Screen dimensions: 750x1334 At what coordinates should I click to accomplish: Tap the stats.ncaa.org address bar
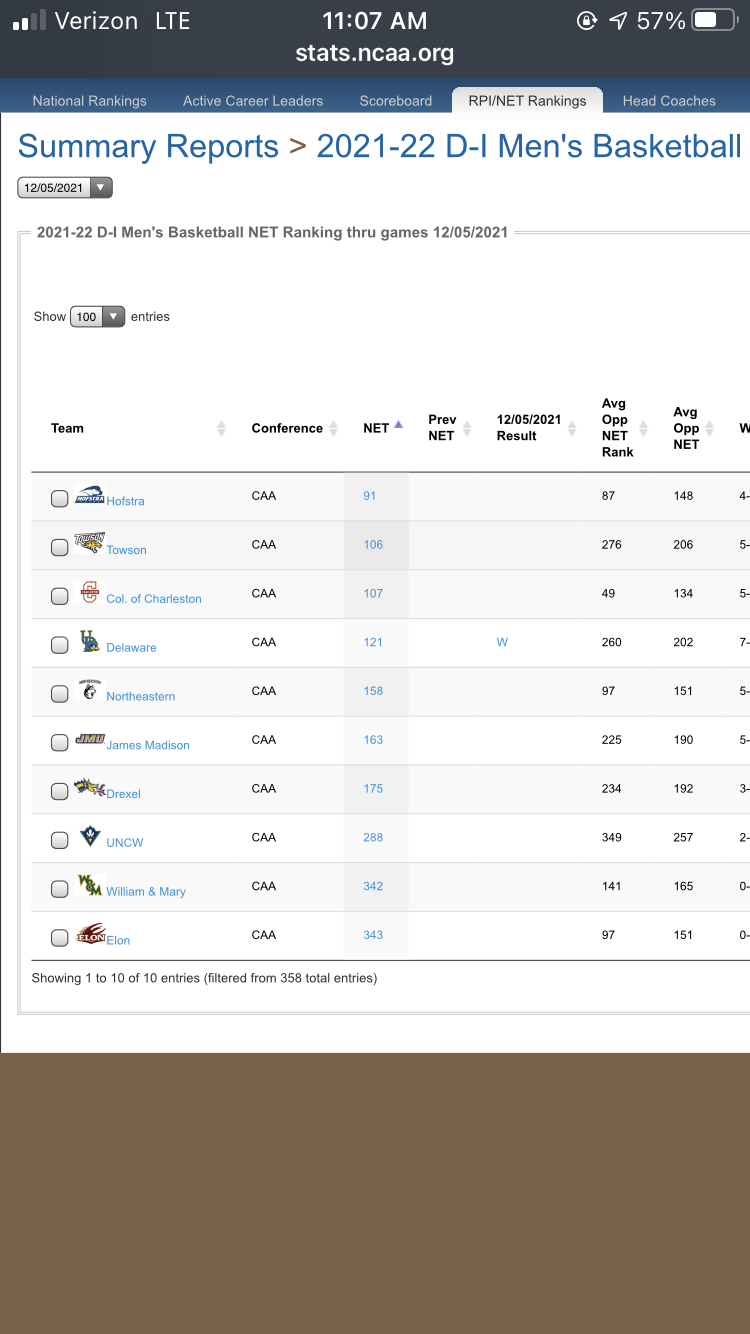375,53
